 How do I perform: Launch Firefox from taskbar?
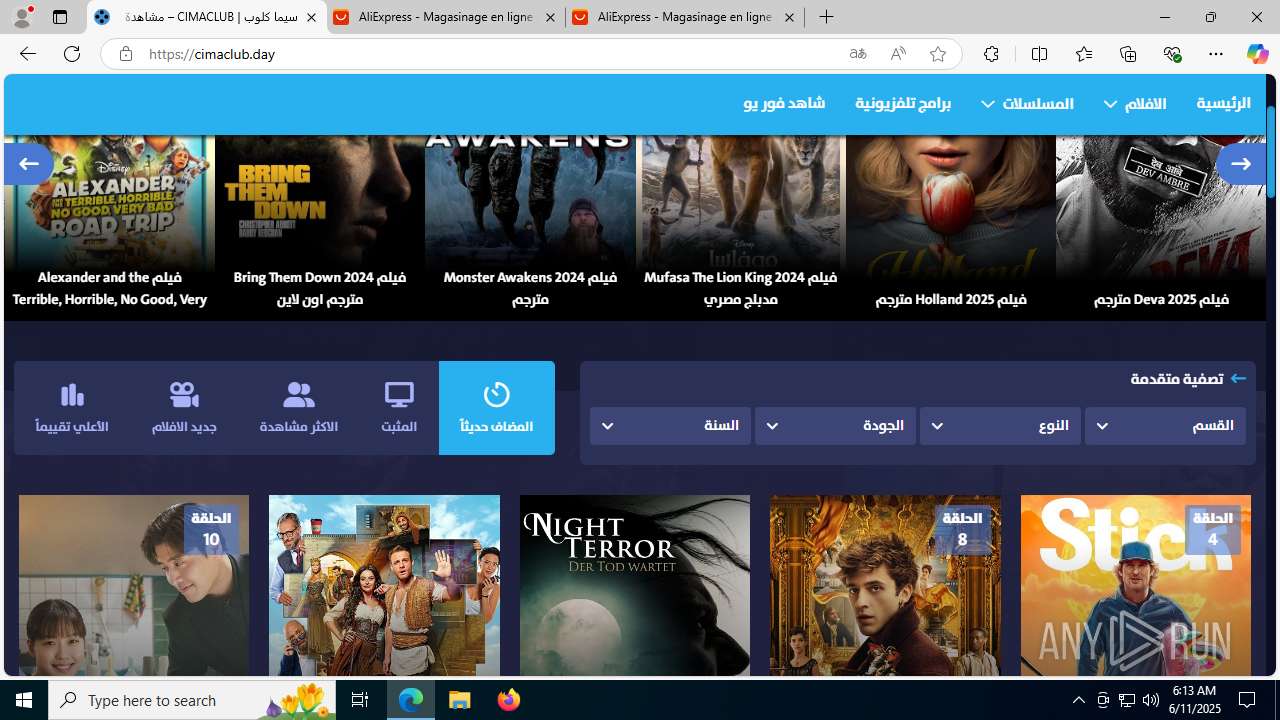(x=509, y=700)
